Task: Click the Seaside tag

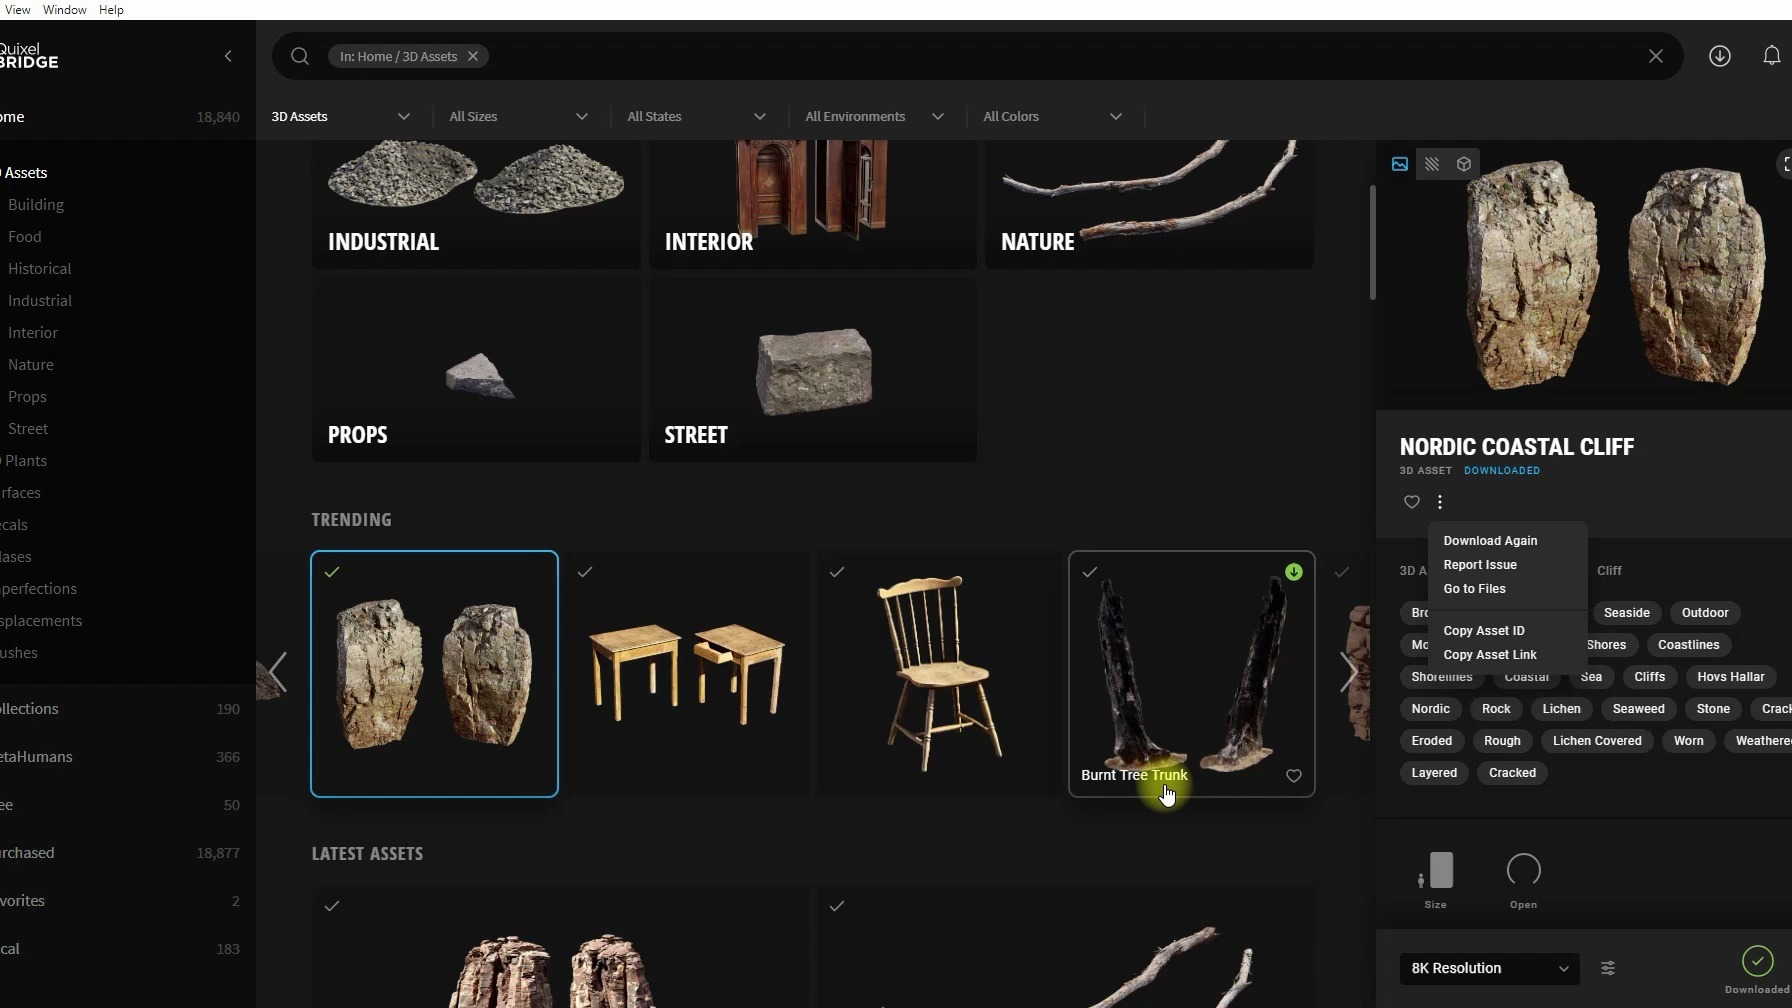Action: point(1626,613)
